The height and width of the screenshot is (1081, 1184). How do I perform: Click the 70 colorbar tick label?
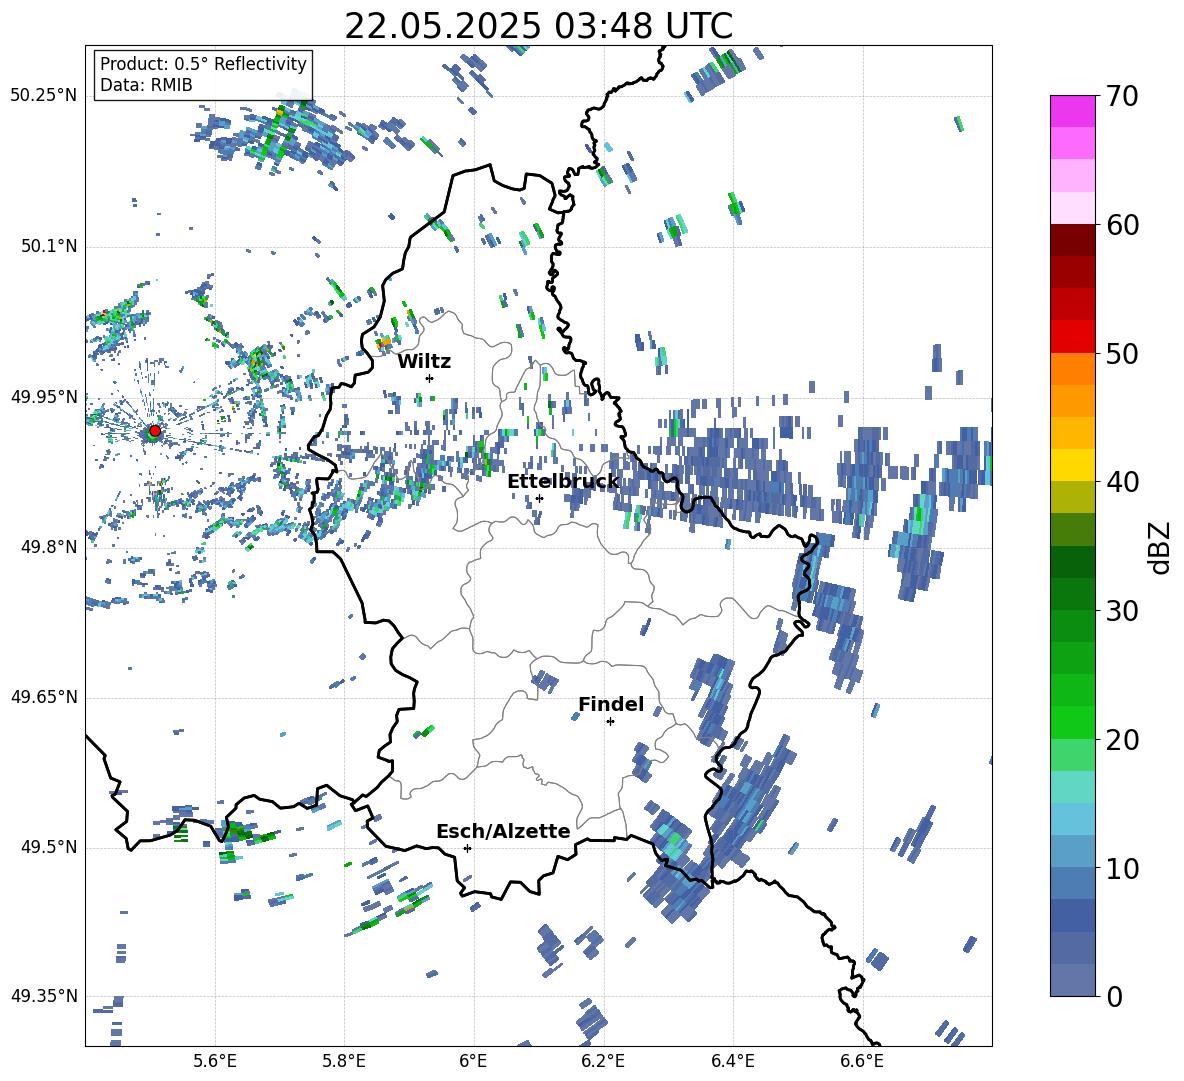(1122, 96)
